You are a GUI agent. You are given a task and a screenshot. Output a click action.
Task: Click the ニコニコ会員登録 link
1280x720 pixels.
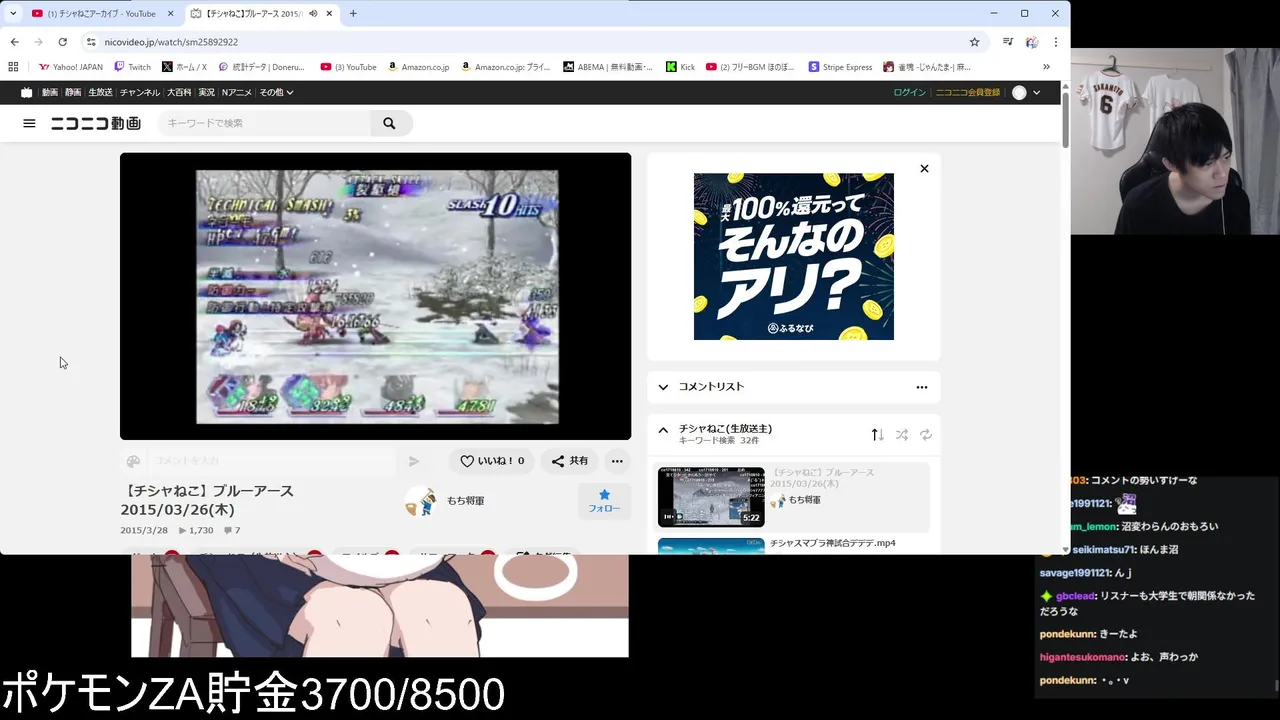tap(968, 92)
